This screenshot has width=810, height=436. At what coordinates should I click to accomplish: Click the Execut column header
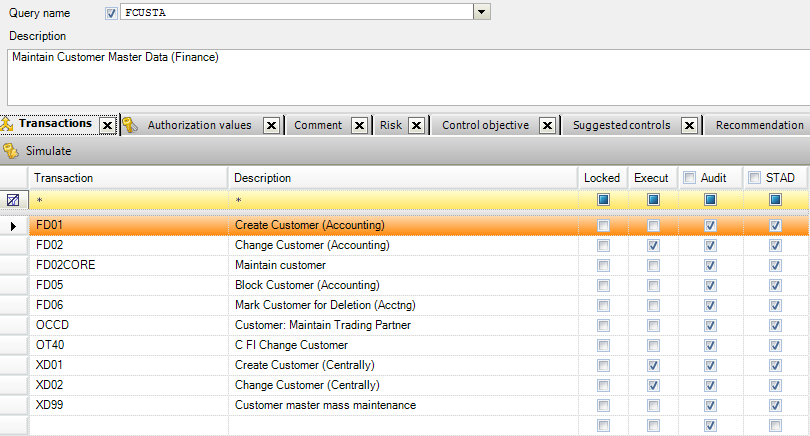tap(652, 178)
